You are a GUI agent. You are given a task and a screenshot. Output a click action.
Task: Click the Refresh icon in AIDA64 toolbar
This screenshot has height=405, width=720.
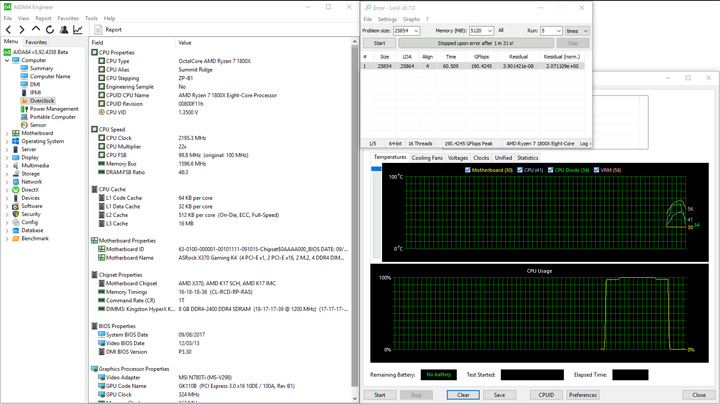click(x=50, y=30)
